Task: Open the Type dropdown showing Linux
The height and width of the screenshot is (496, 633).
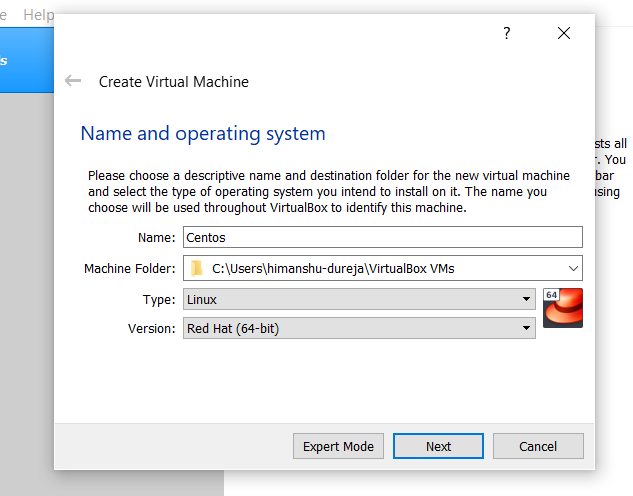Action: point(359,299)
